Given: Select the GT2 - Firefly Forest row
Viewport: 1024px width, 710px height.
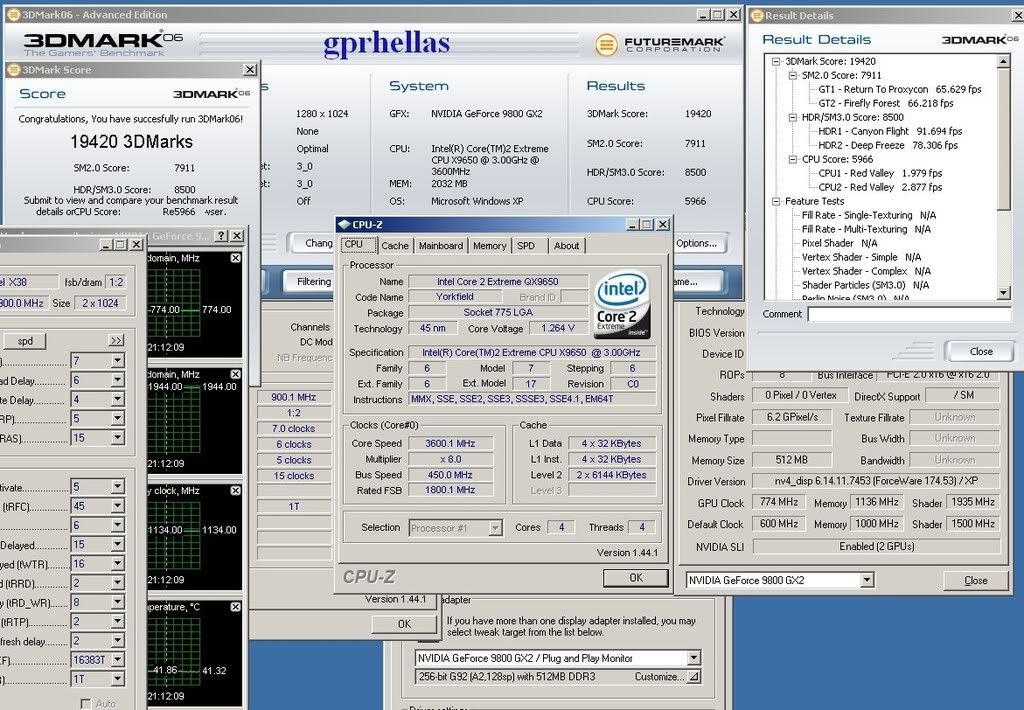Looking at the screenshot, I should coord(886,103).
